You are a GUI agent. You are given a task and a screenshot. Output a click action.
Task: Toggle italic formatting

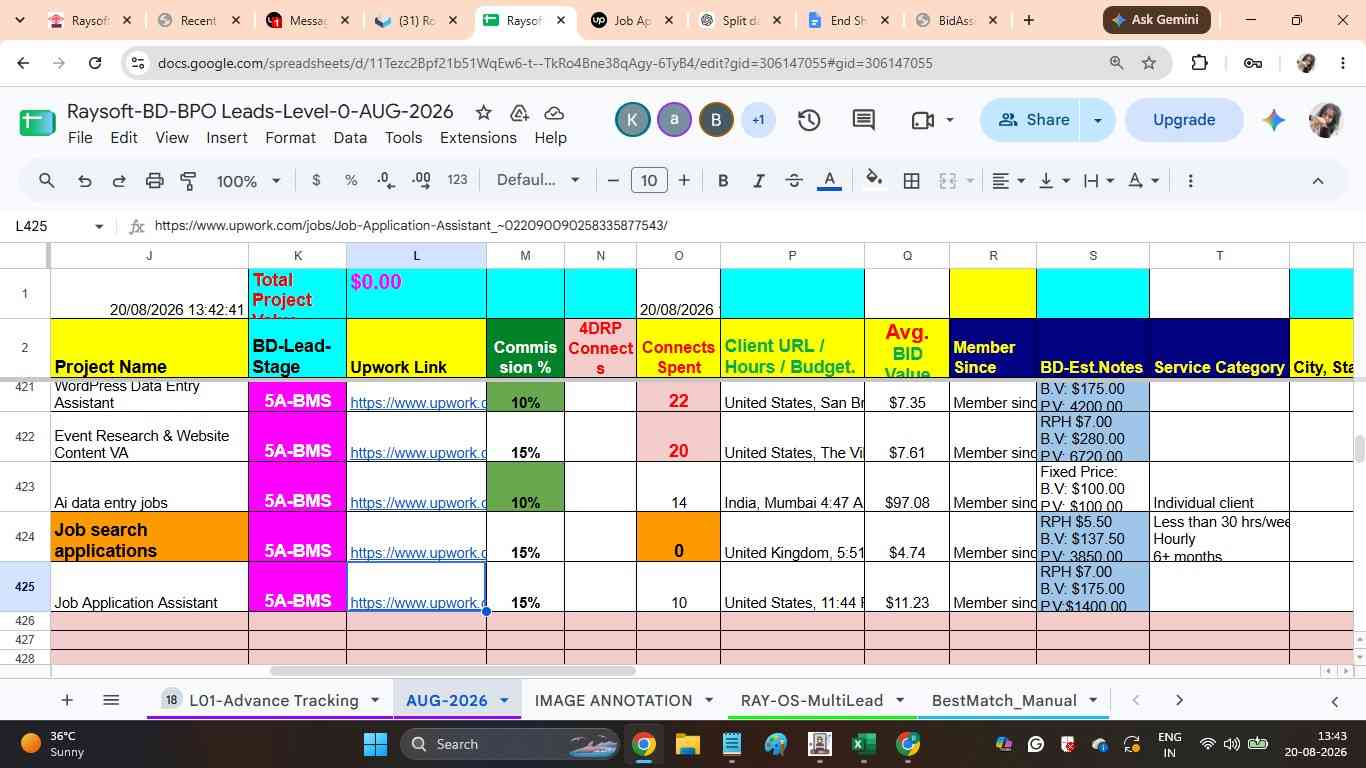(x=758, y=181)
